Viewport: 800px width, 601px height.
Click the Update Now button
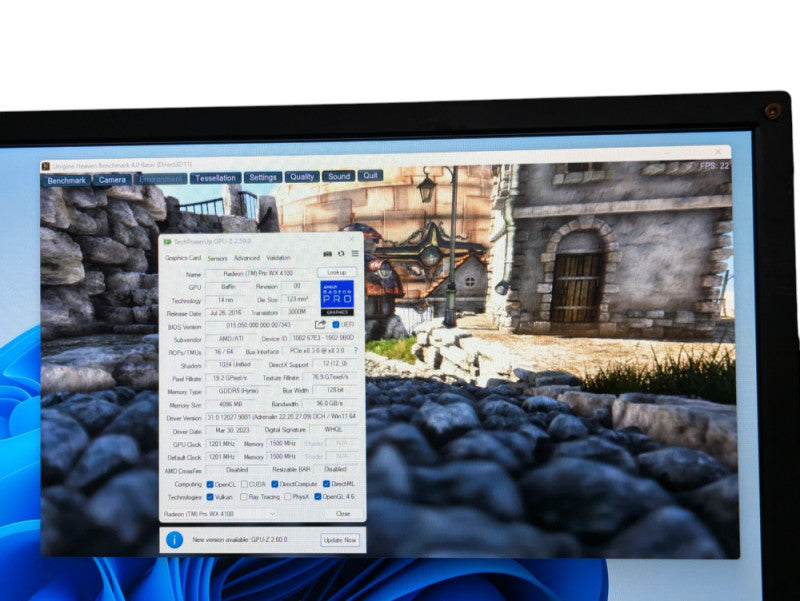(340, 540)
